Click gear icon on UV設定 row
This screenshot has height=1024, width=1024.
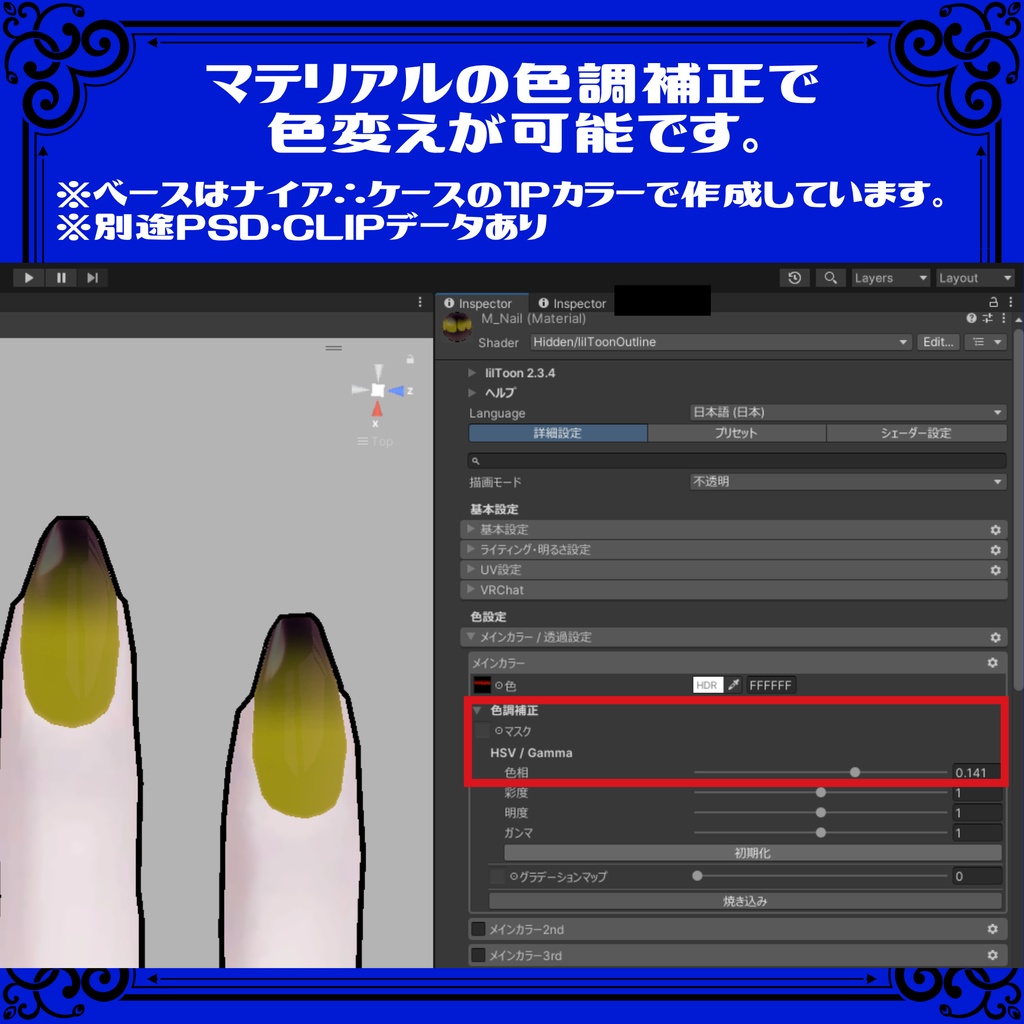995,570
